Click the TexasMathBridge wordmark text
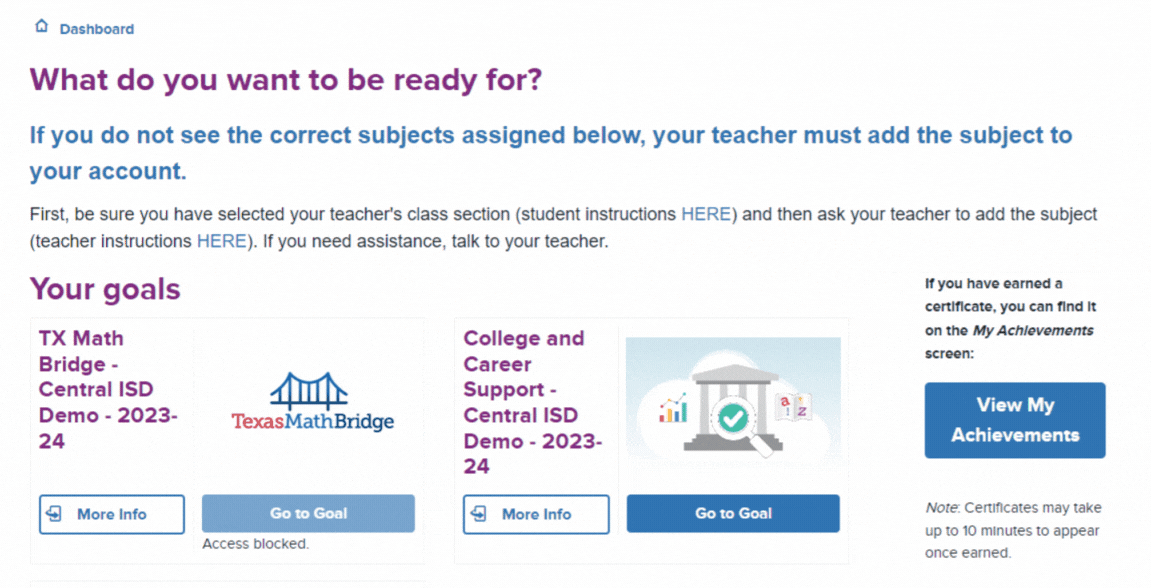 click(x=312, y=421)
